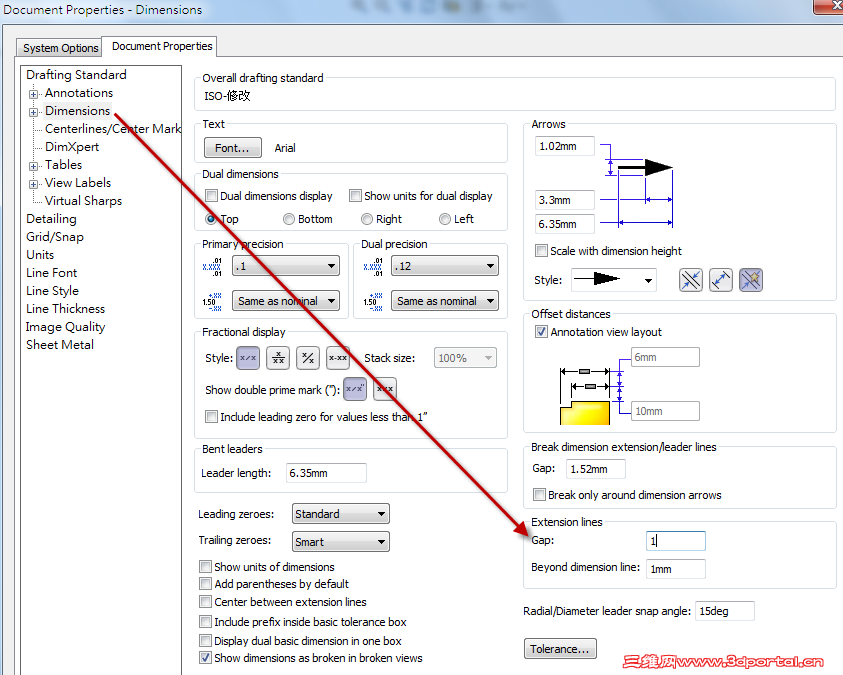
Task: Enable Show units of dimensions
Action: [205, 566]
